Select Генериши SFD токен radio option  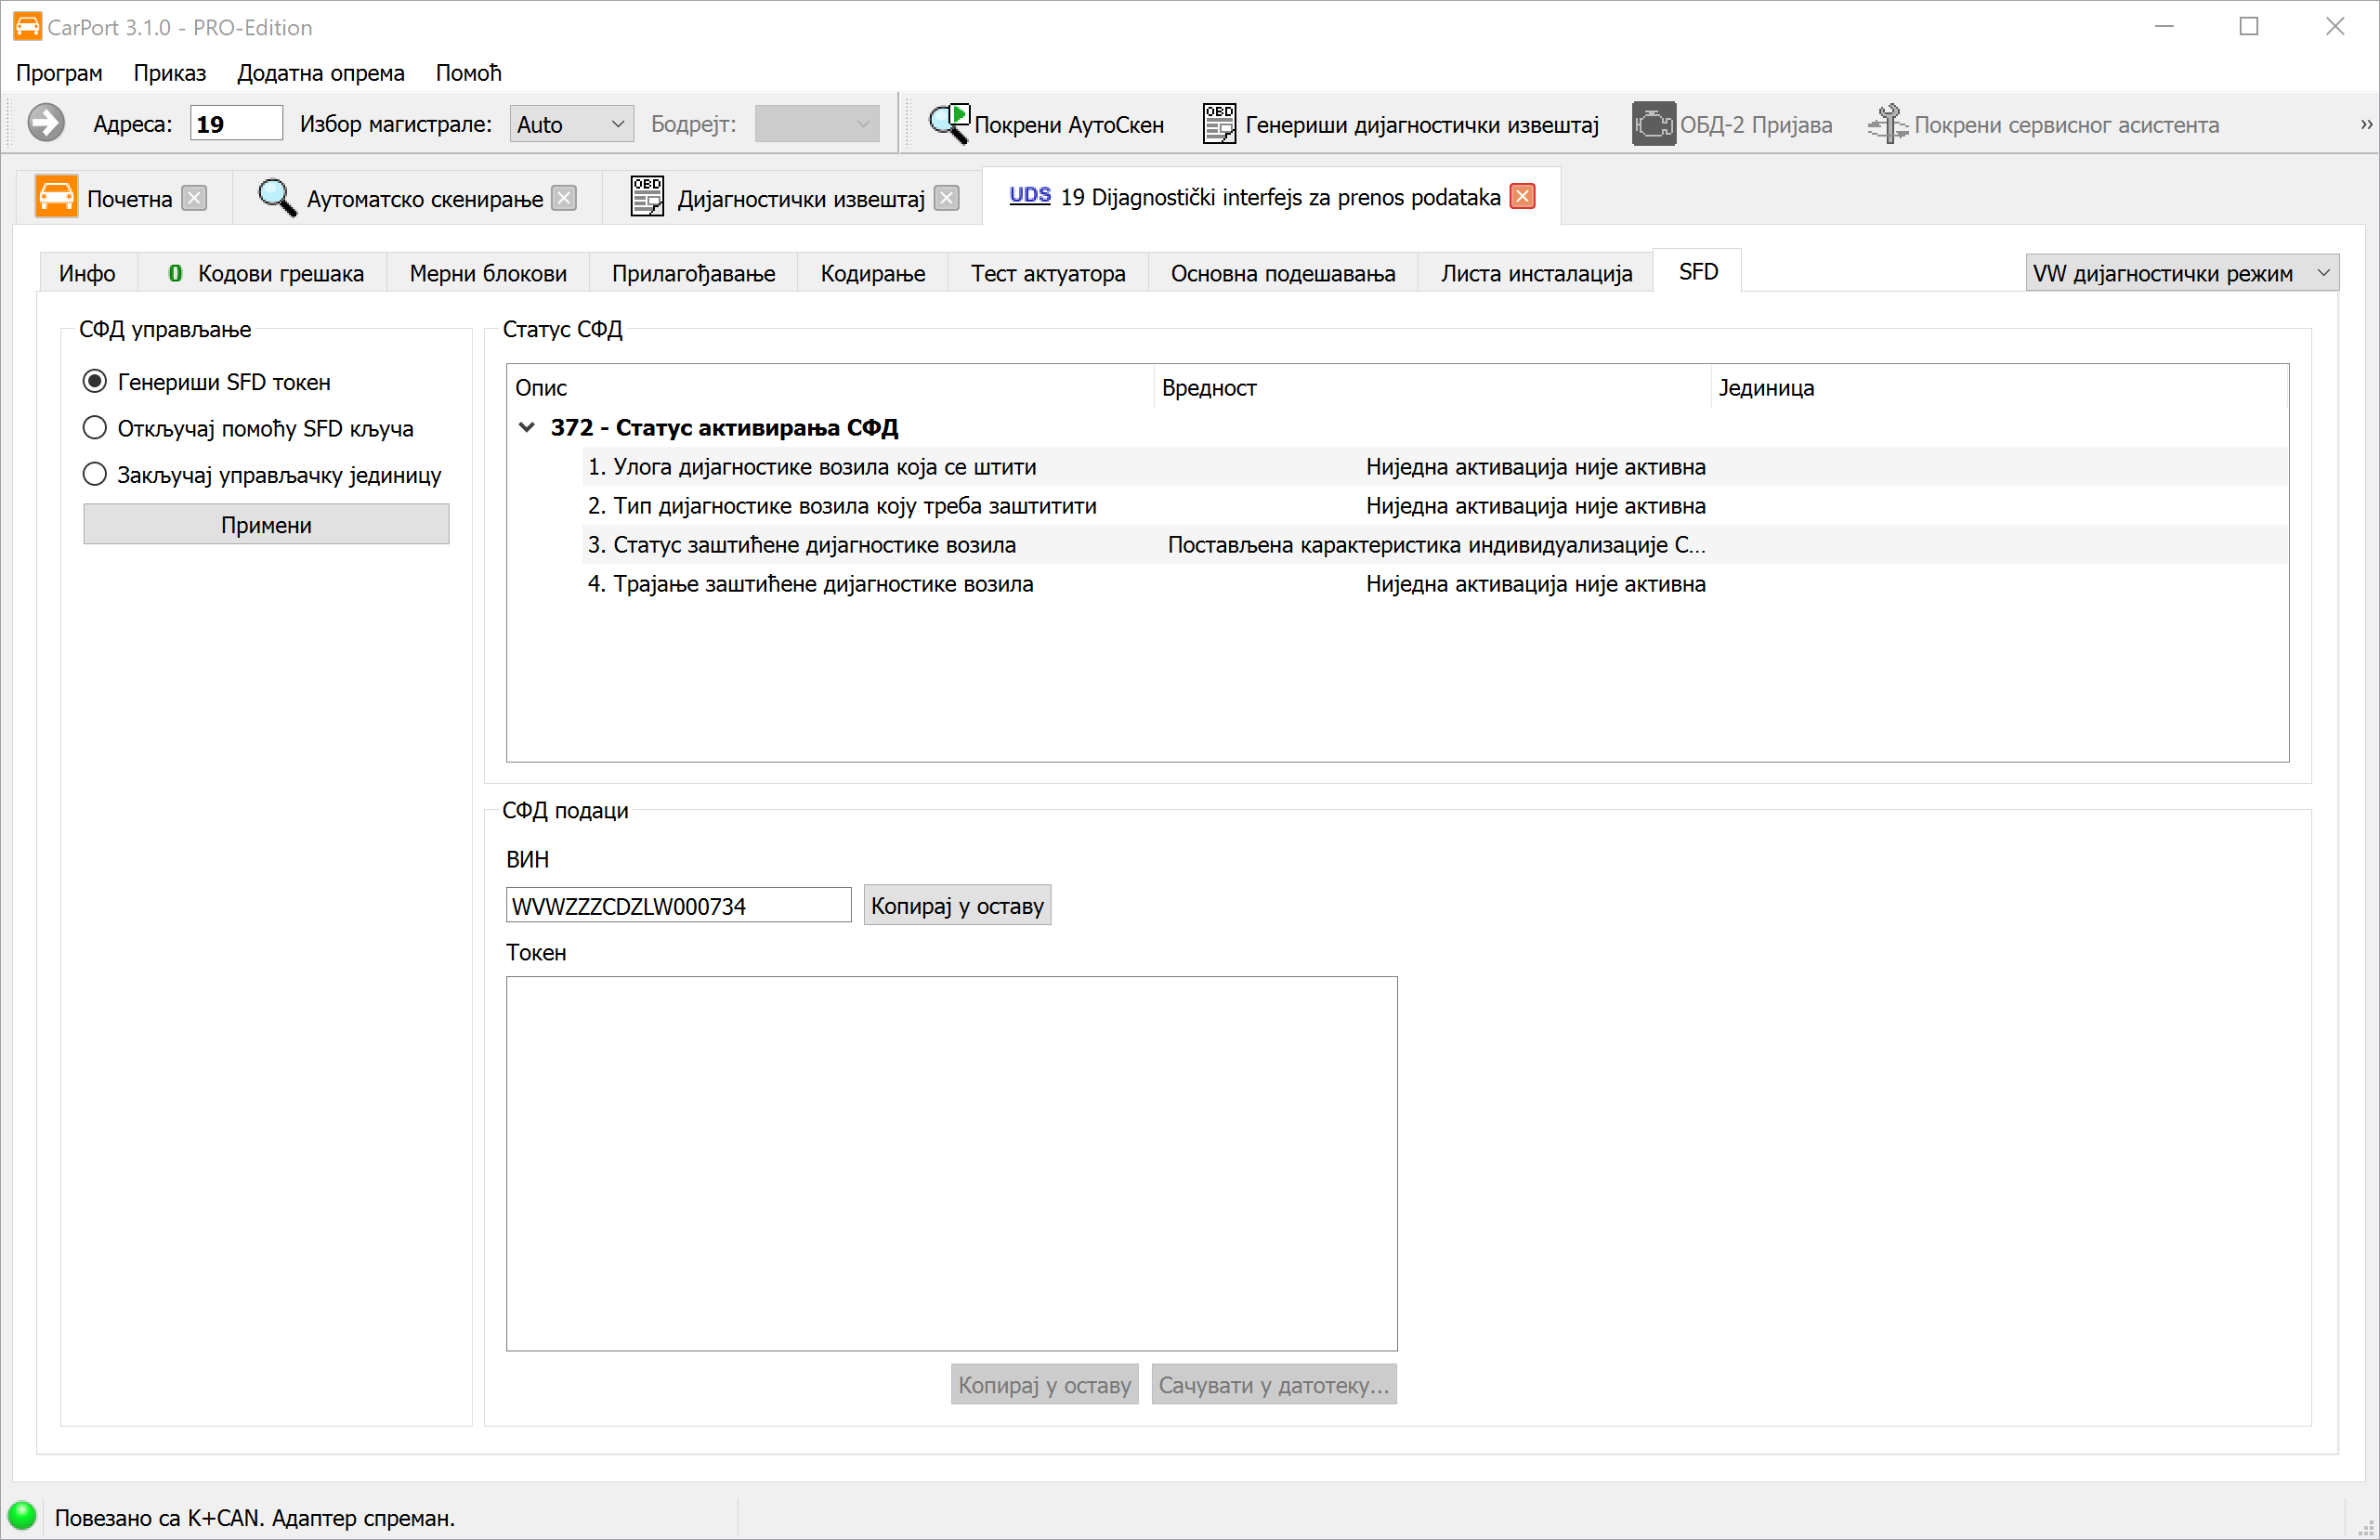[x=95, y=381]
